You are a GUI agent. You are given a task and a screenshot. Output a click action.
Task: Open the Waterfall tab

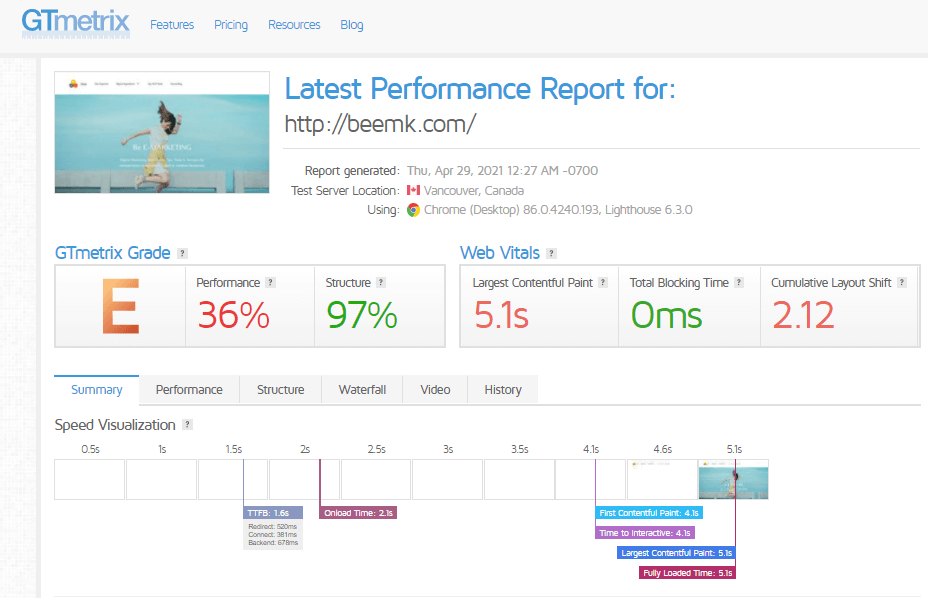tap(362, 390)
